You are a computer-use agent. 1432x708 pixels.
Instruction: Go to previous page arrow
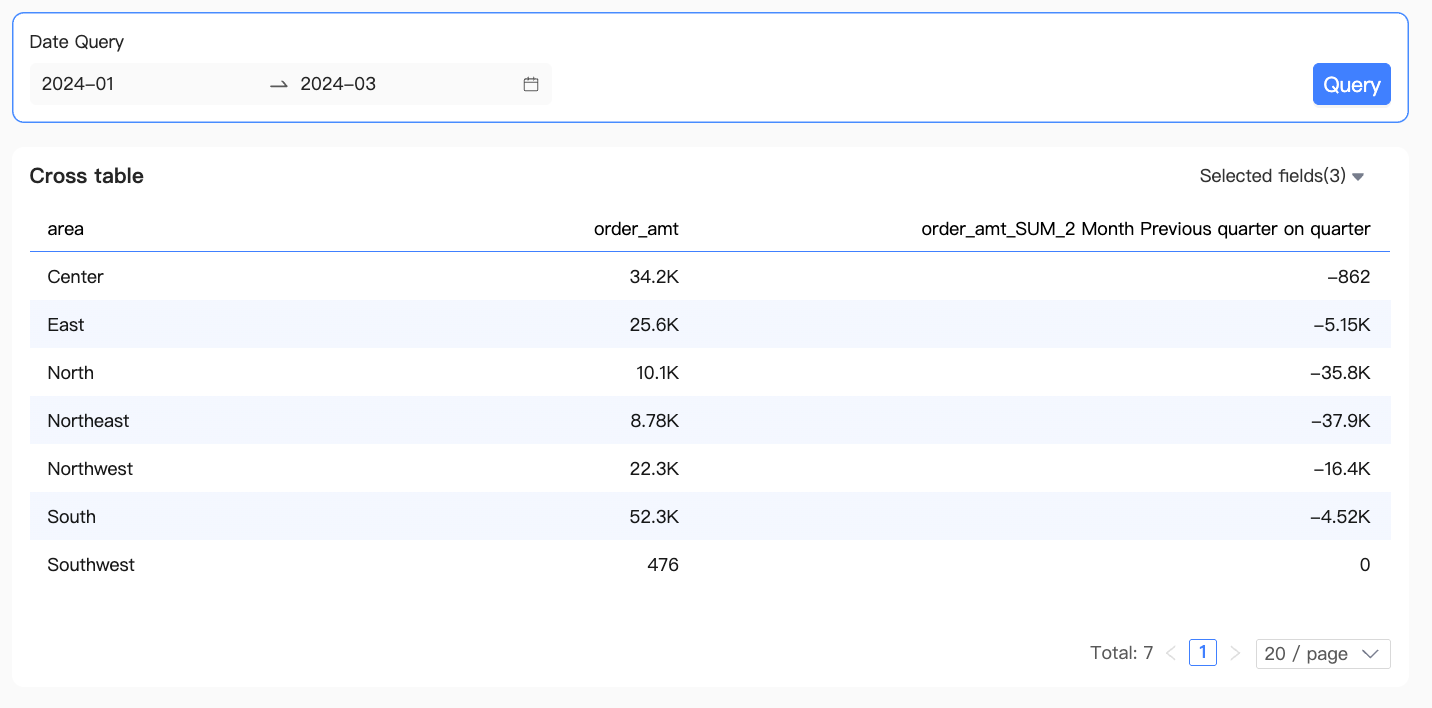1171,654
